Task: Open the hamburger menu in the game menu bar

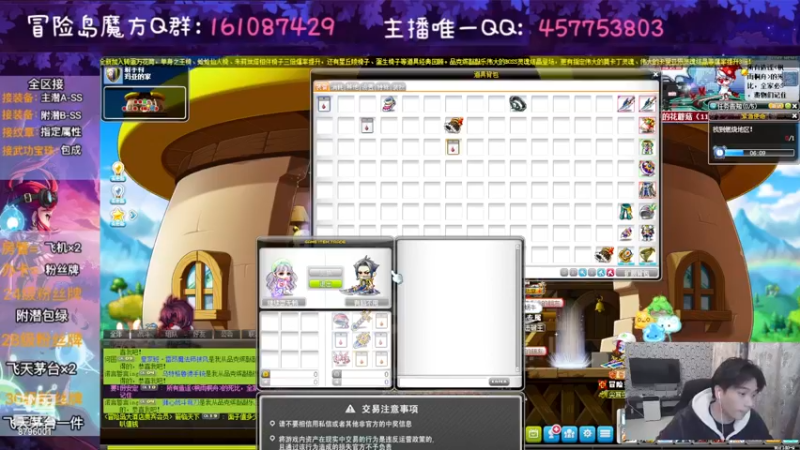Action: [605, 434]
